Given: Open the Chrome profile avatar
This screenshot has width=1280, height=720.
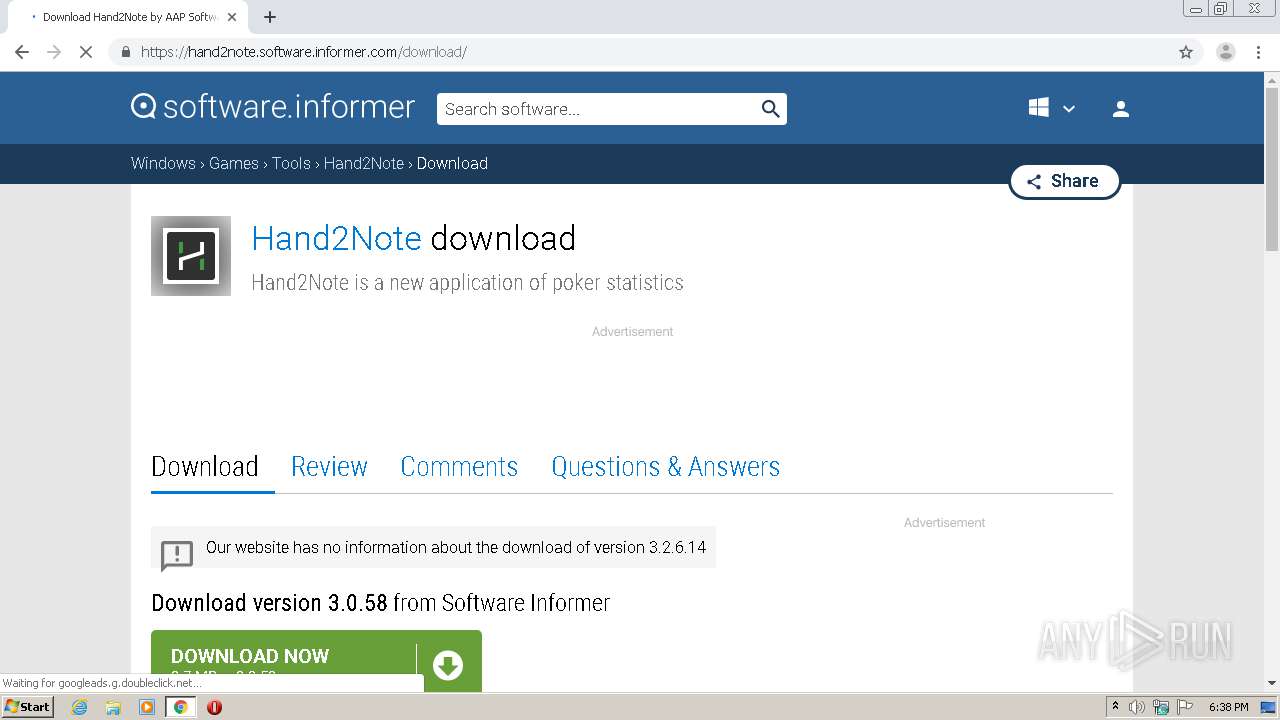Looking at the screenshot, I should [x=1225, y=52].
